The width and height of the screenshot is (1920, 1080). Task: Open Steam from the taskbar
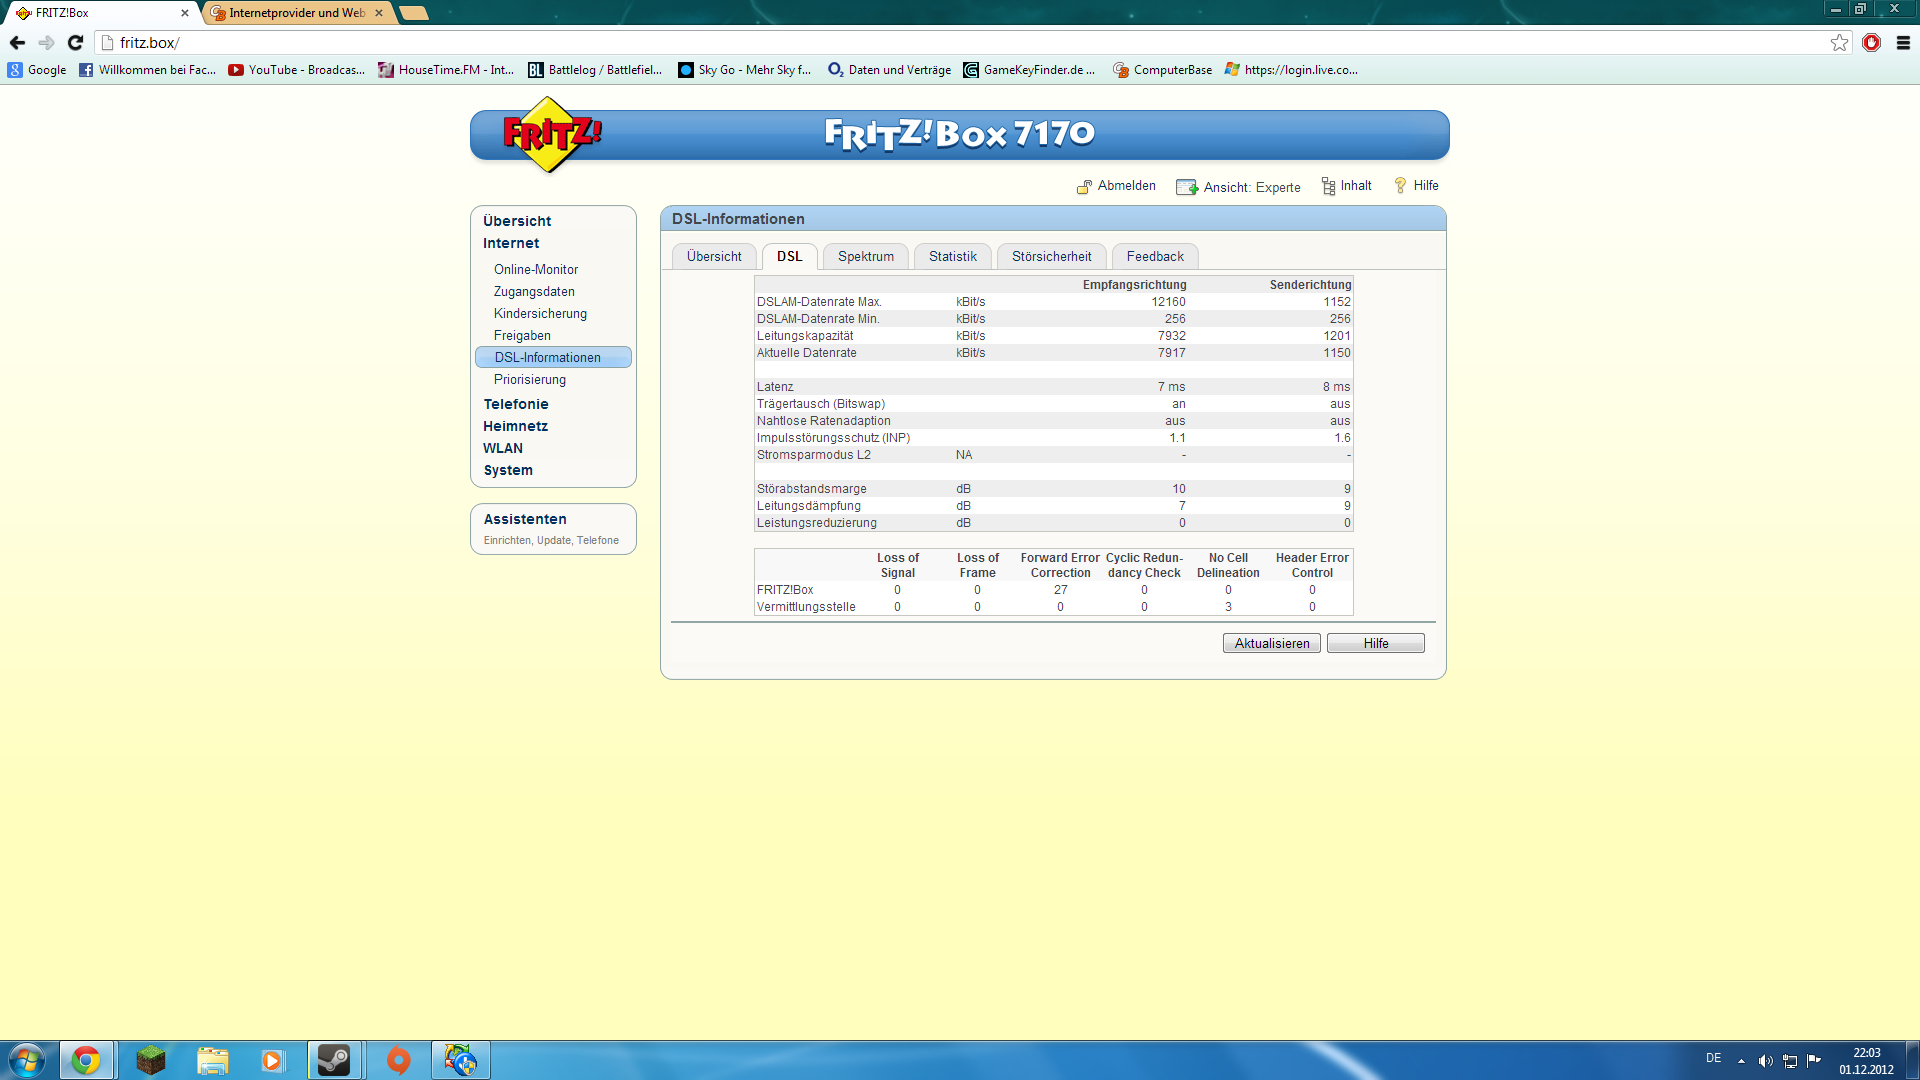tap(333, 1060)
